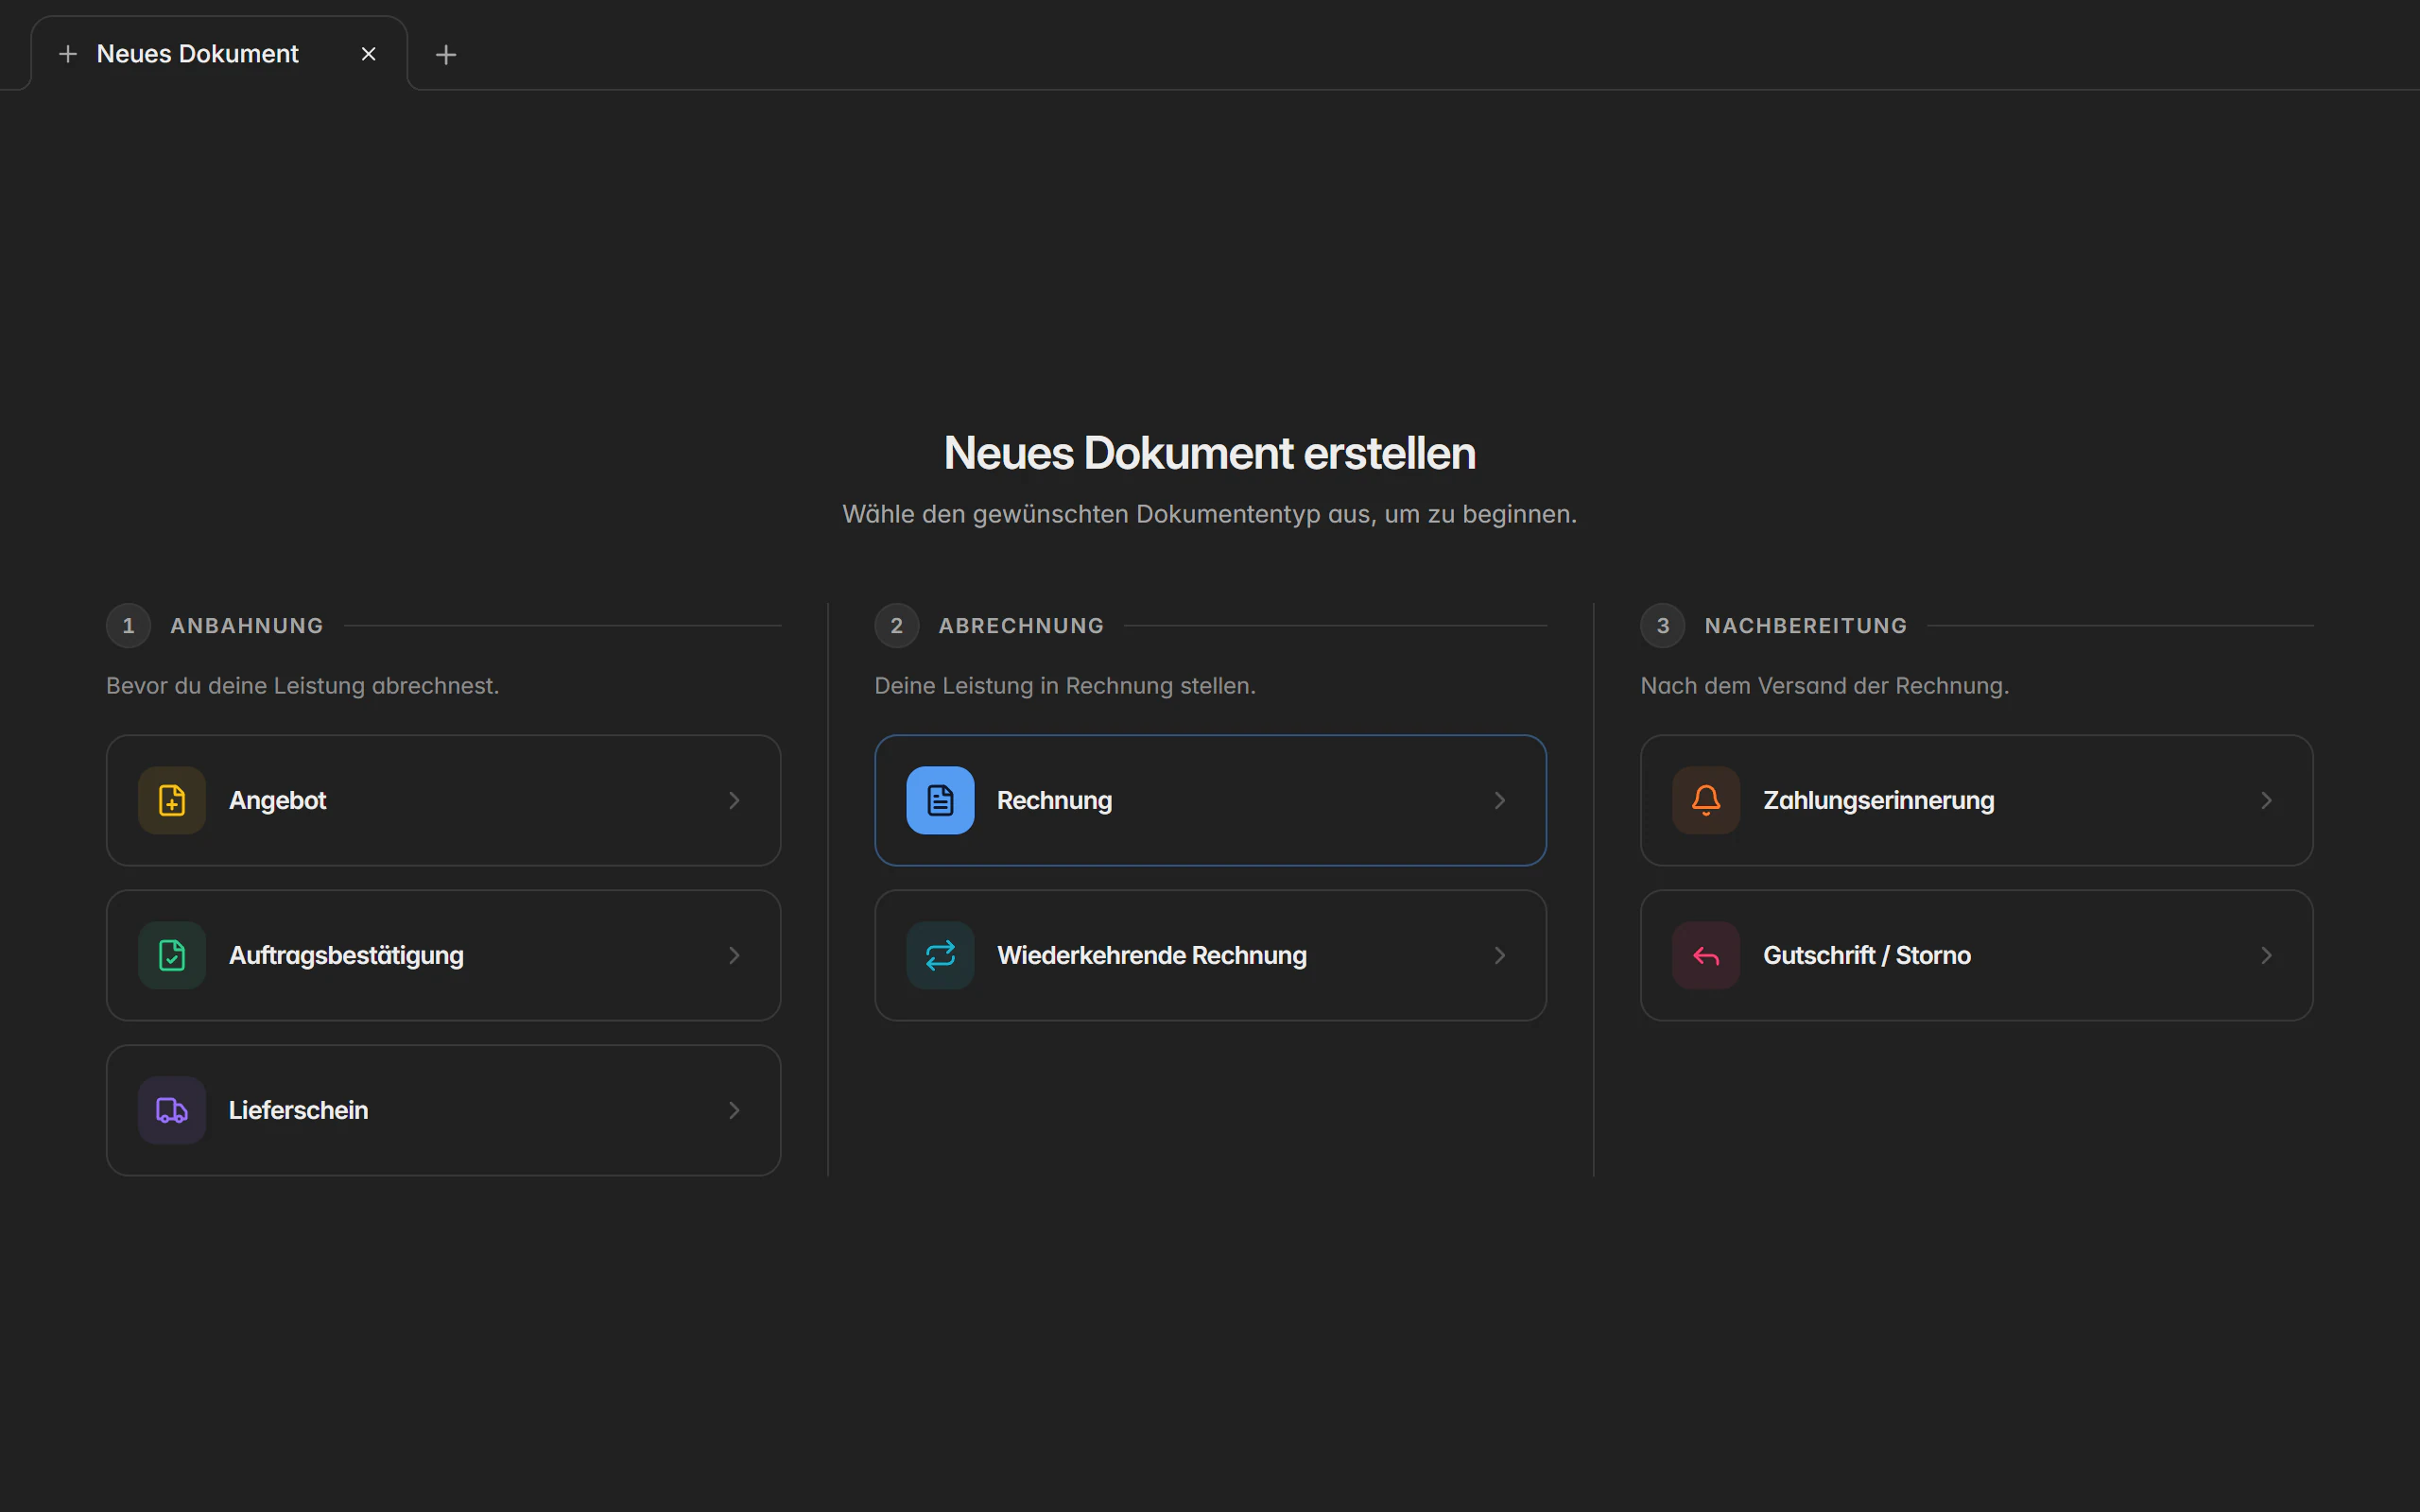Click step number 1 badge for Anbahnung
The width and height of the screenshot is (2420, 1512).
[128, 626]
